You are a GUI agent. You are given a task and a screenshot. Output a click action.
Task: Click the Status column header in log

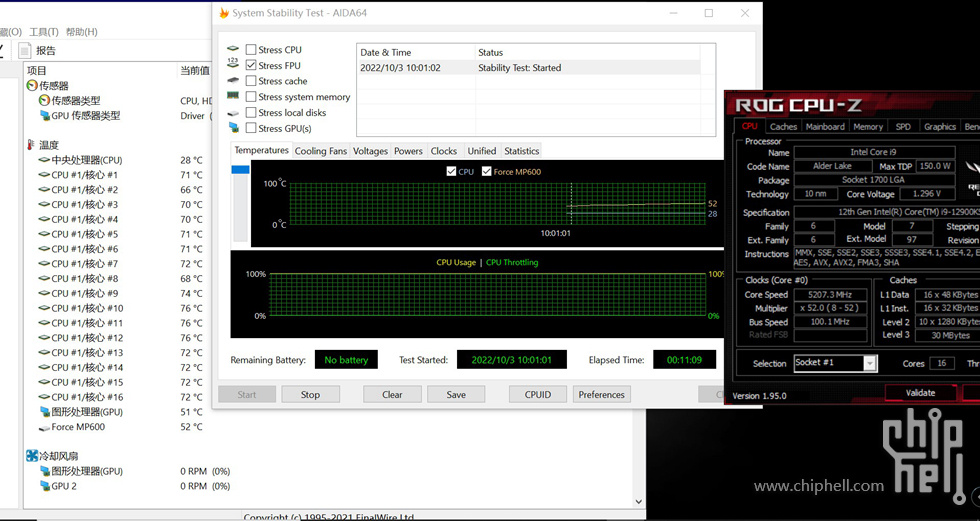coord(588,52)
